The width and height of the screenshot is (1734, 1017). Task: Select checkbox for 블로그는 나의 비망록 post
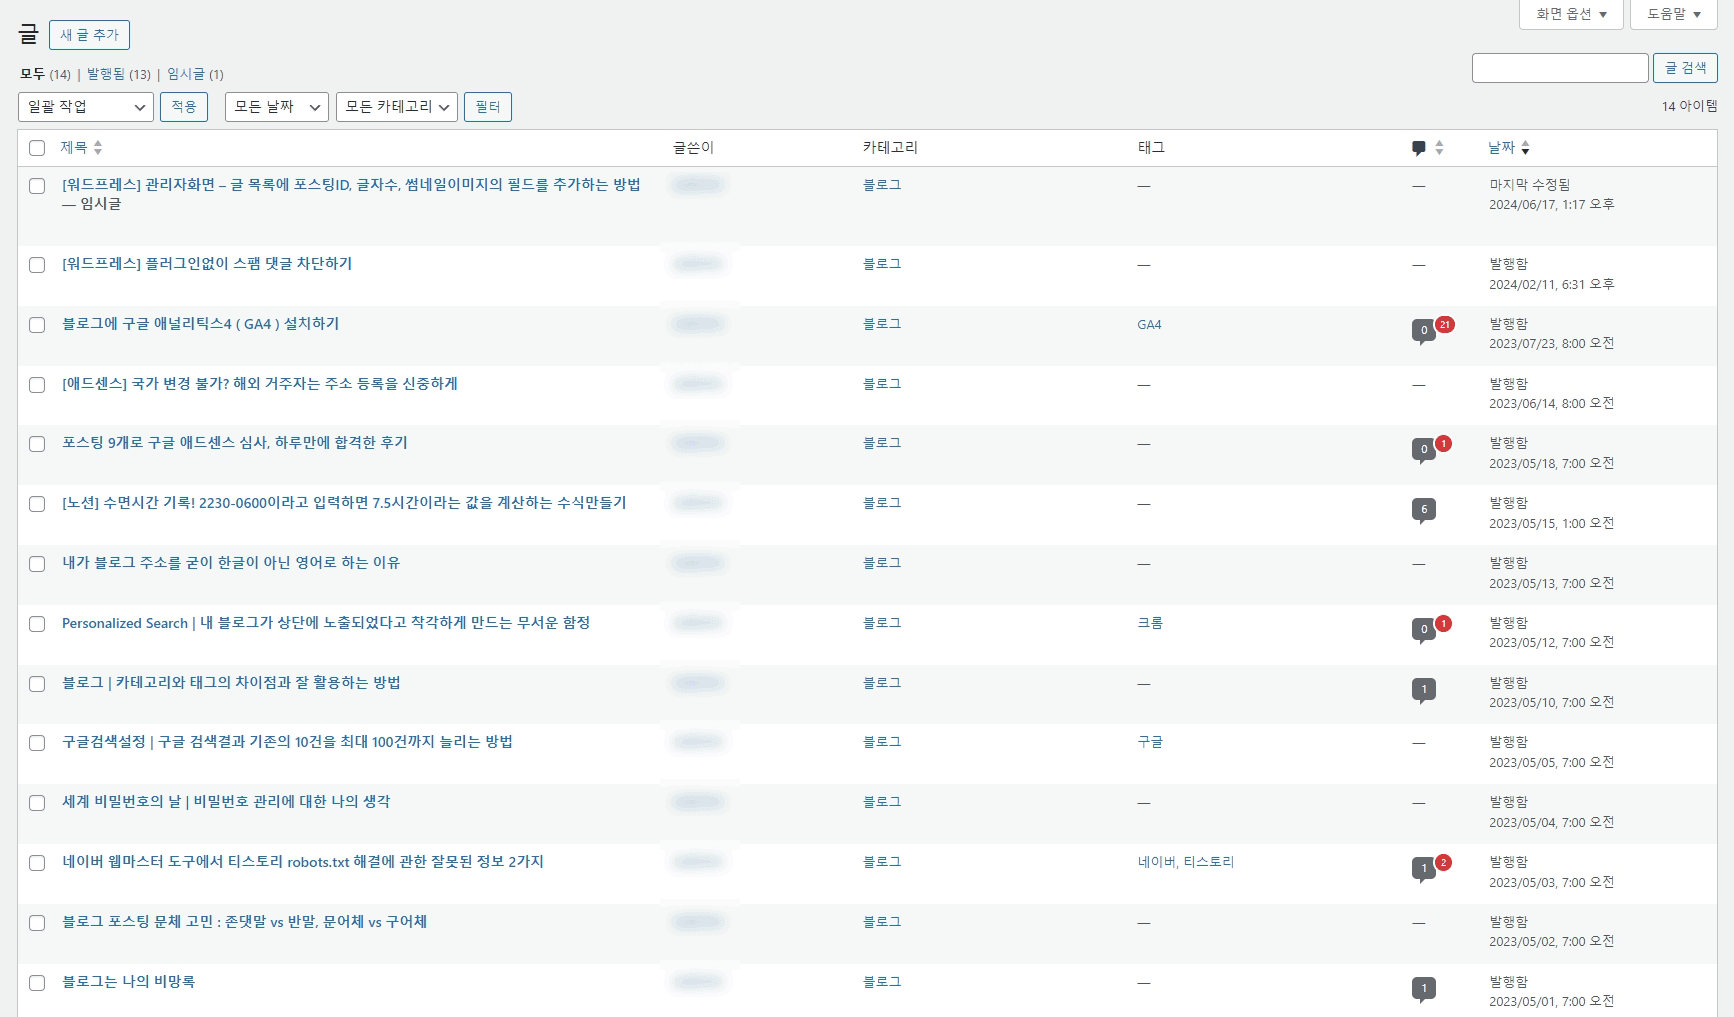click(37, 983)
